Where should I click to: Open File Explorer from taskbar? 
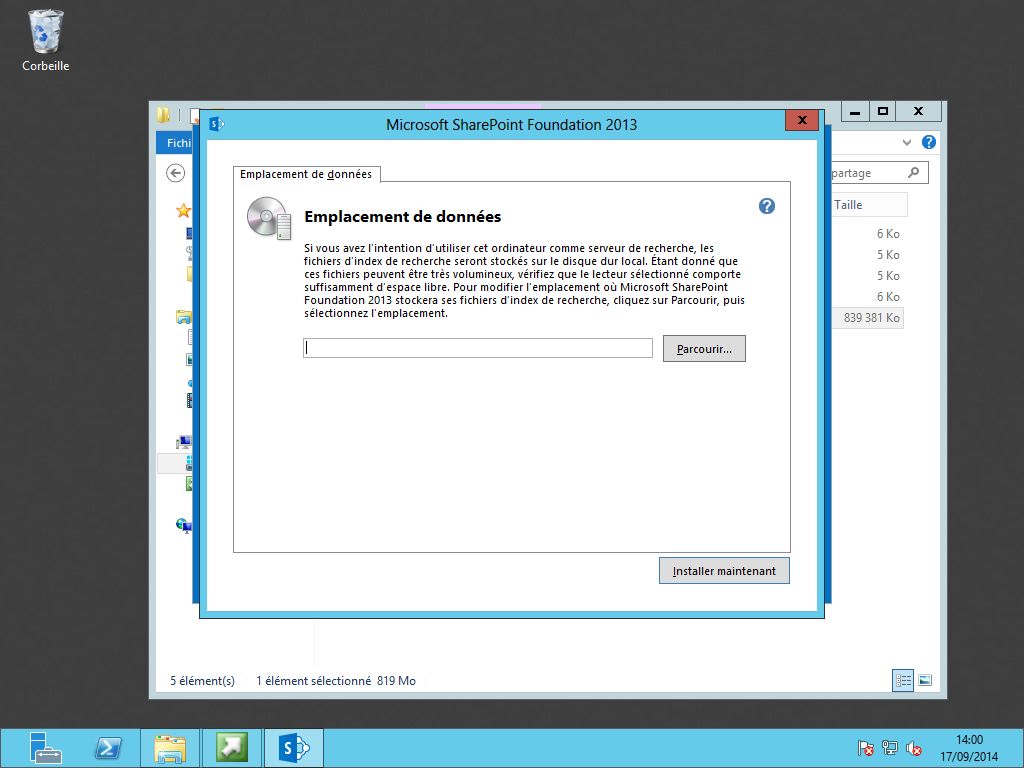click(170, 748)
